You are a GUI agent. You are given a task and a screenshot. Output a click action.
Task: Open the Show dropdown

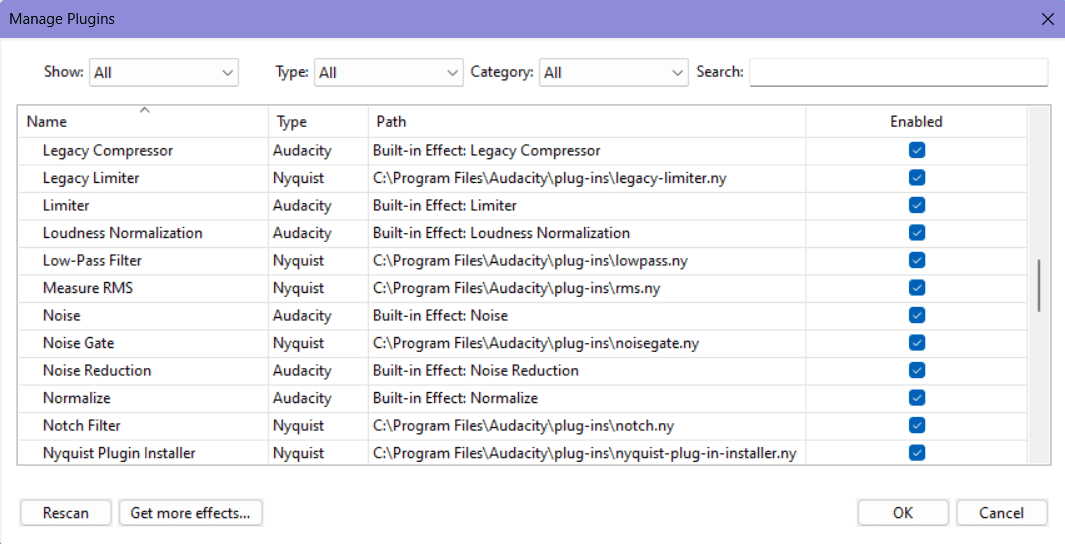pyautogui.click(x=164, y=73)
